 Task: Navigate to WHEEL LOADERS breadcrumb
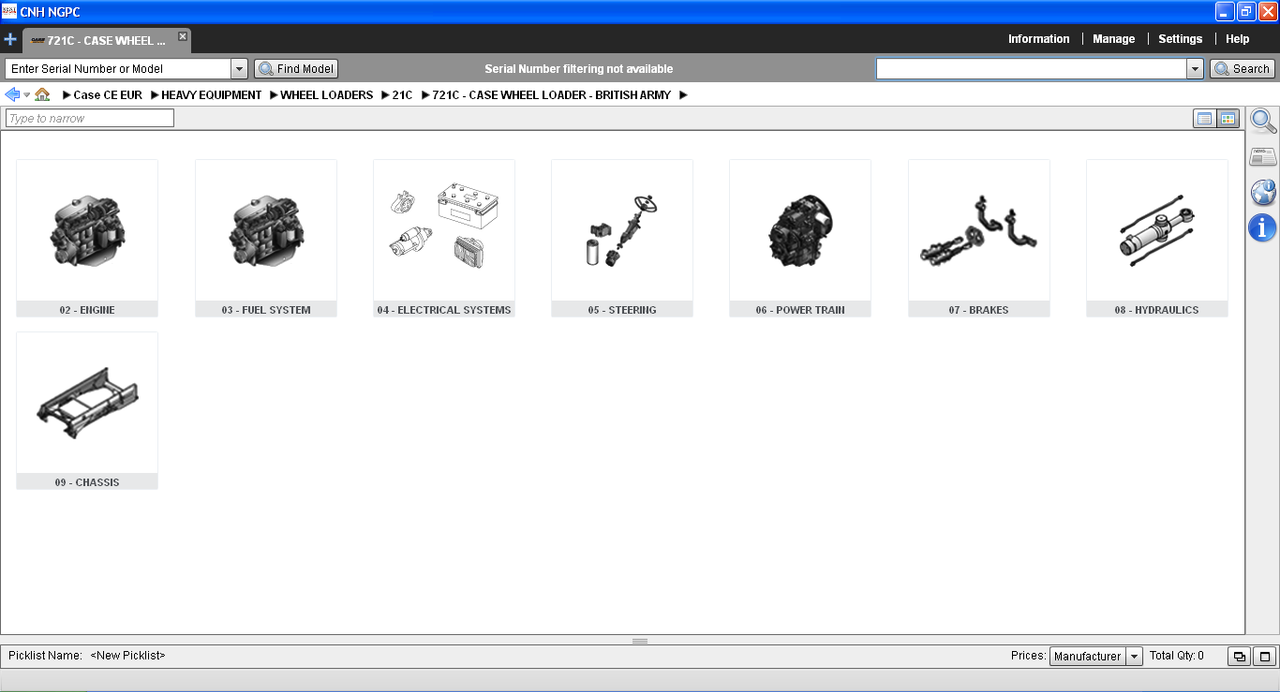click(326, 95)
